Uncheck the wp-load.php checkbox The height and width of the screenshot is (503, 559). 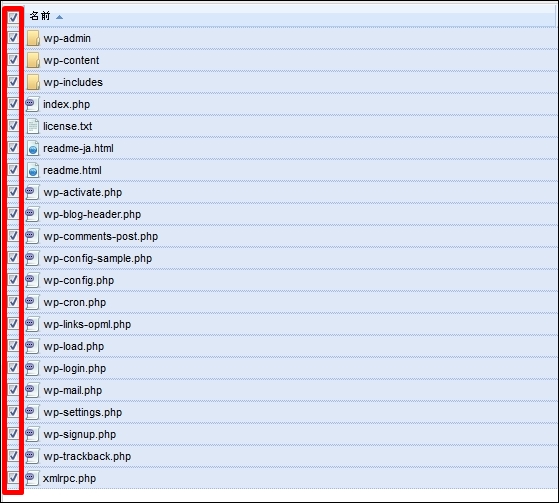13,345
